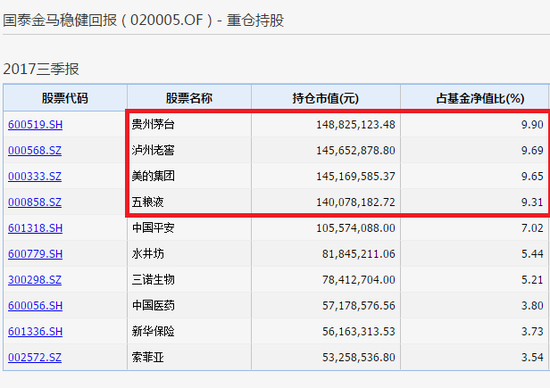Open stock code link 600056.SH
The width and height of the screenshot is (550, 388).
click(x=35, y=306)
